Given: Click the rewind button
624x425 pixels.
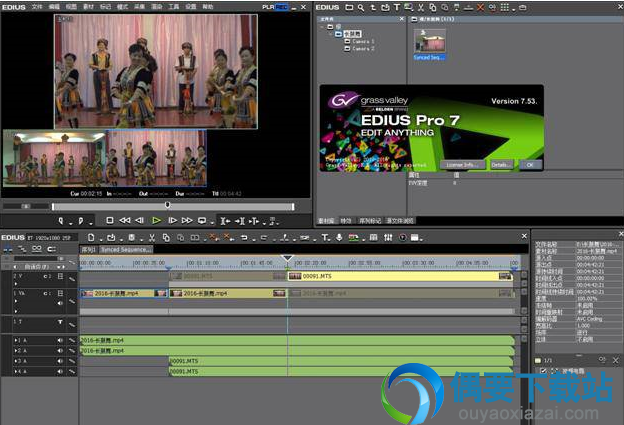Looking at the screenshot, I should tap(125, 220).
